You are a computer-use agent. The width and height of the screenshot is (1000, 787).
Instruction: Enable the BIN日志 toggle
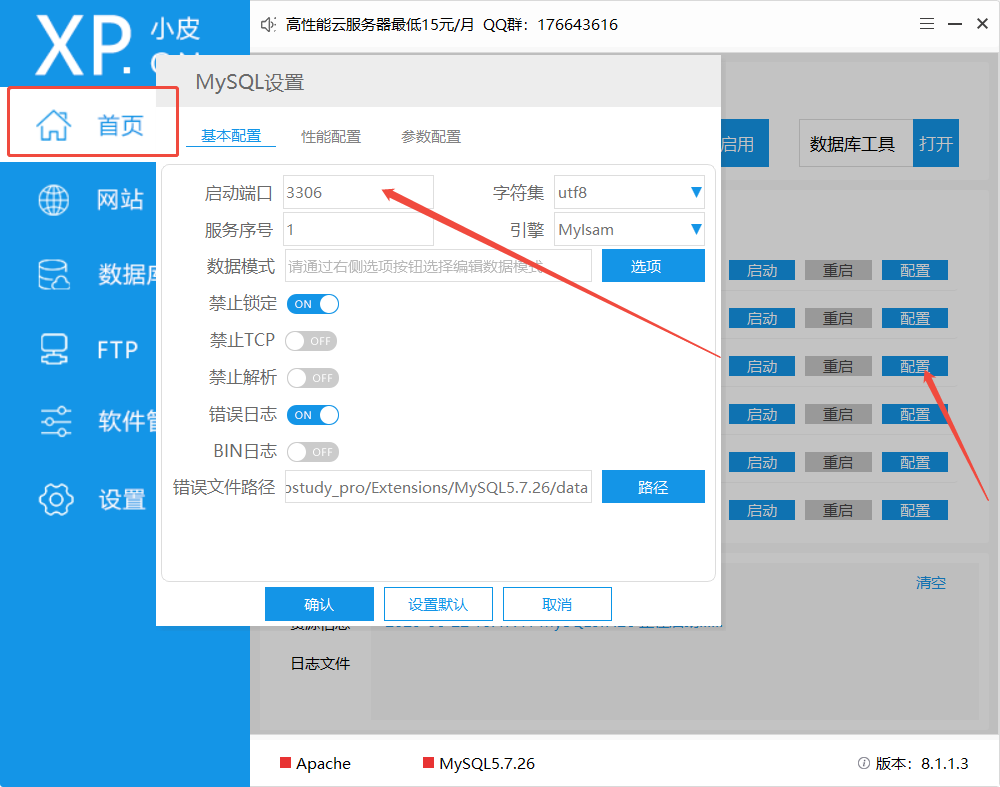click(312, 452)
